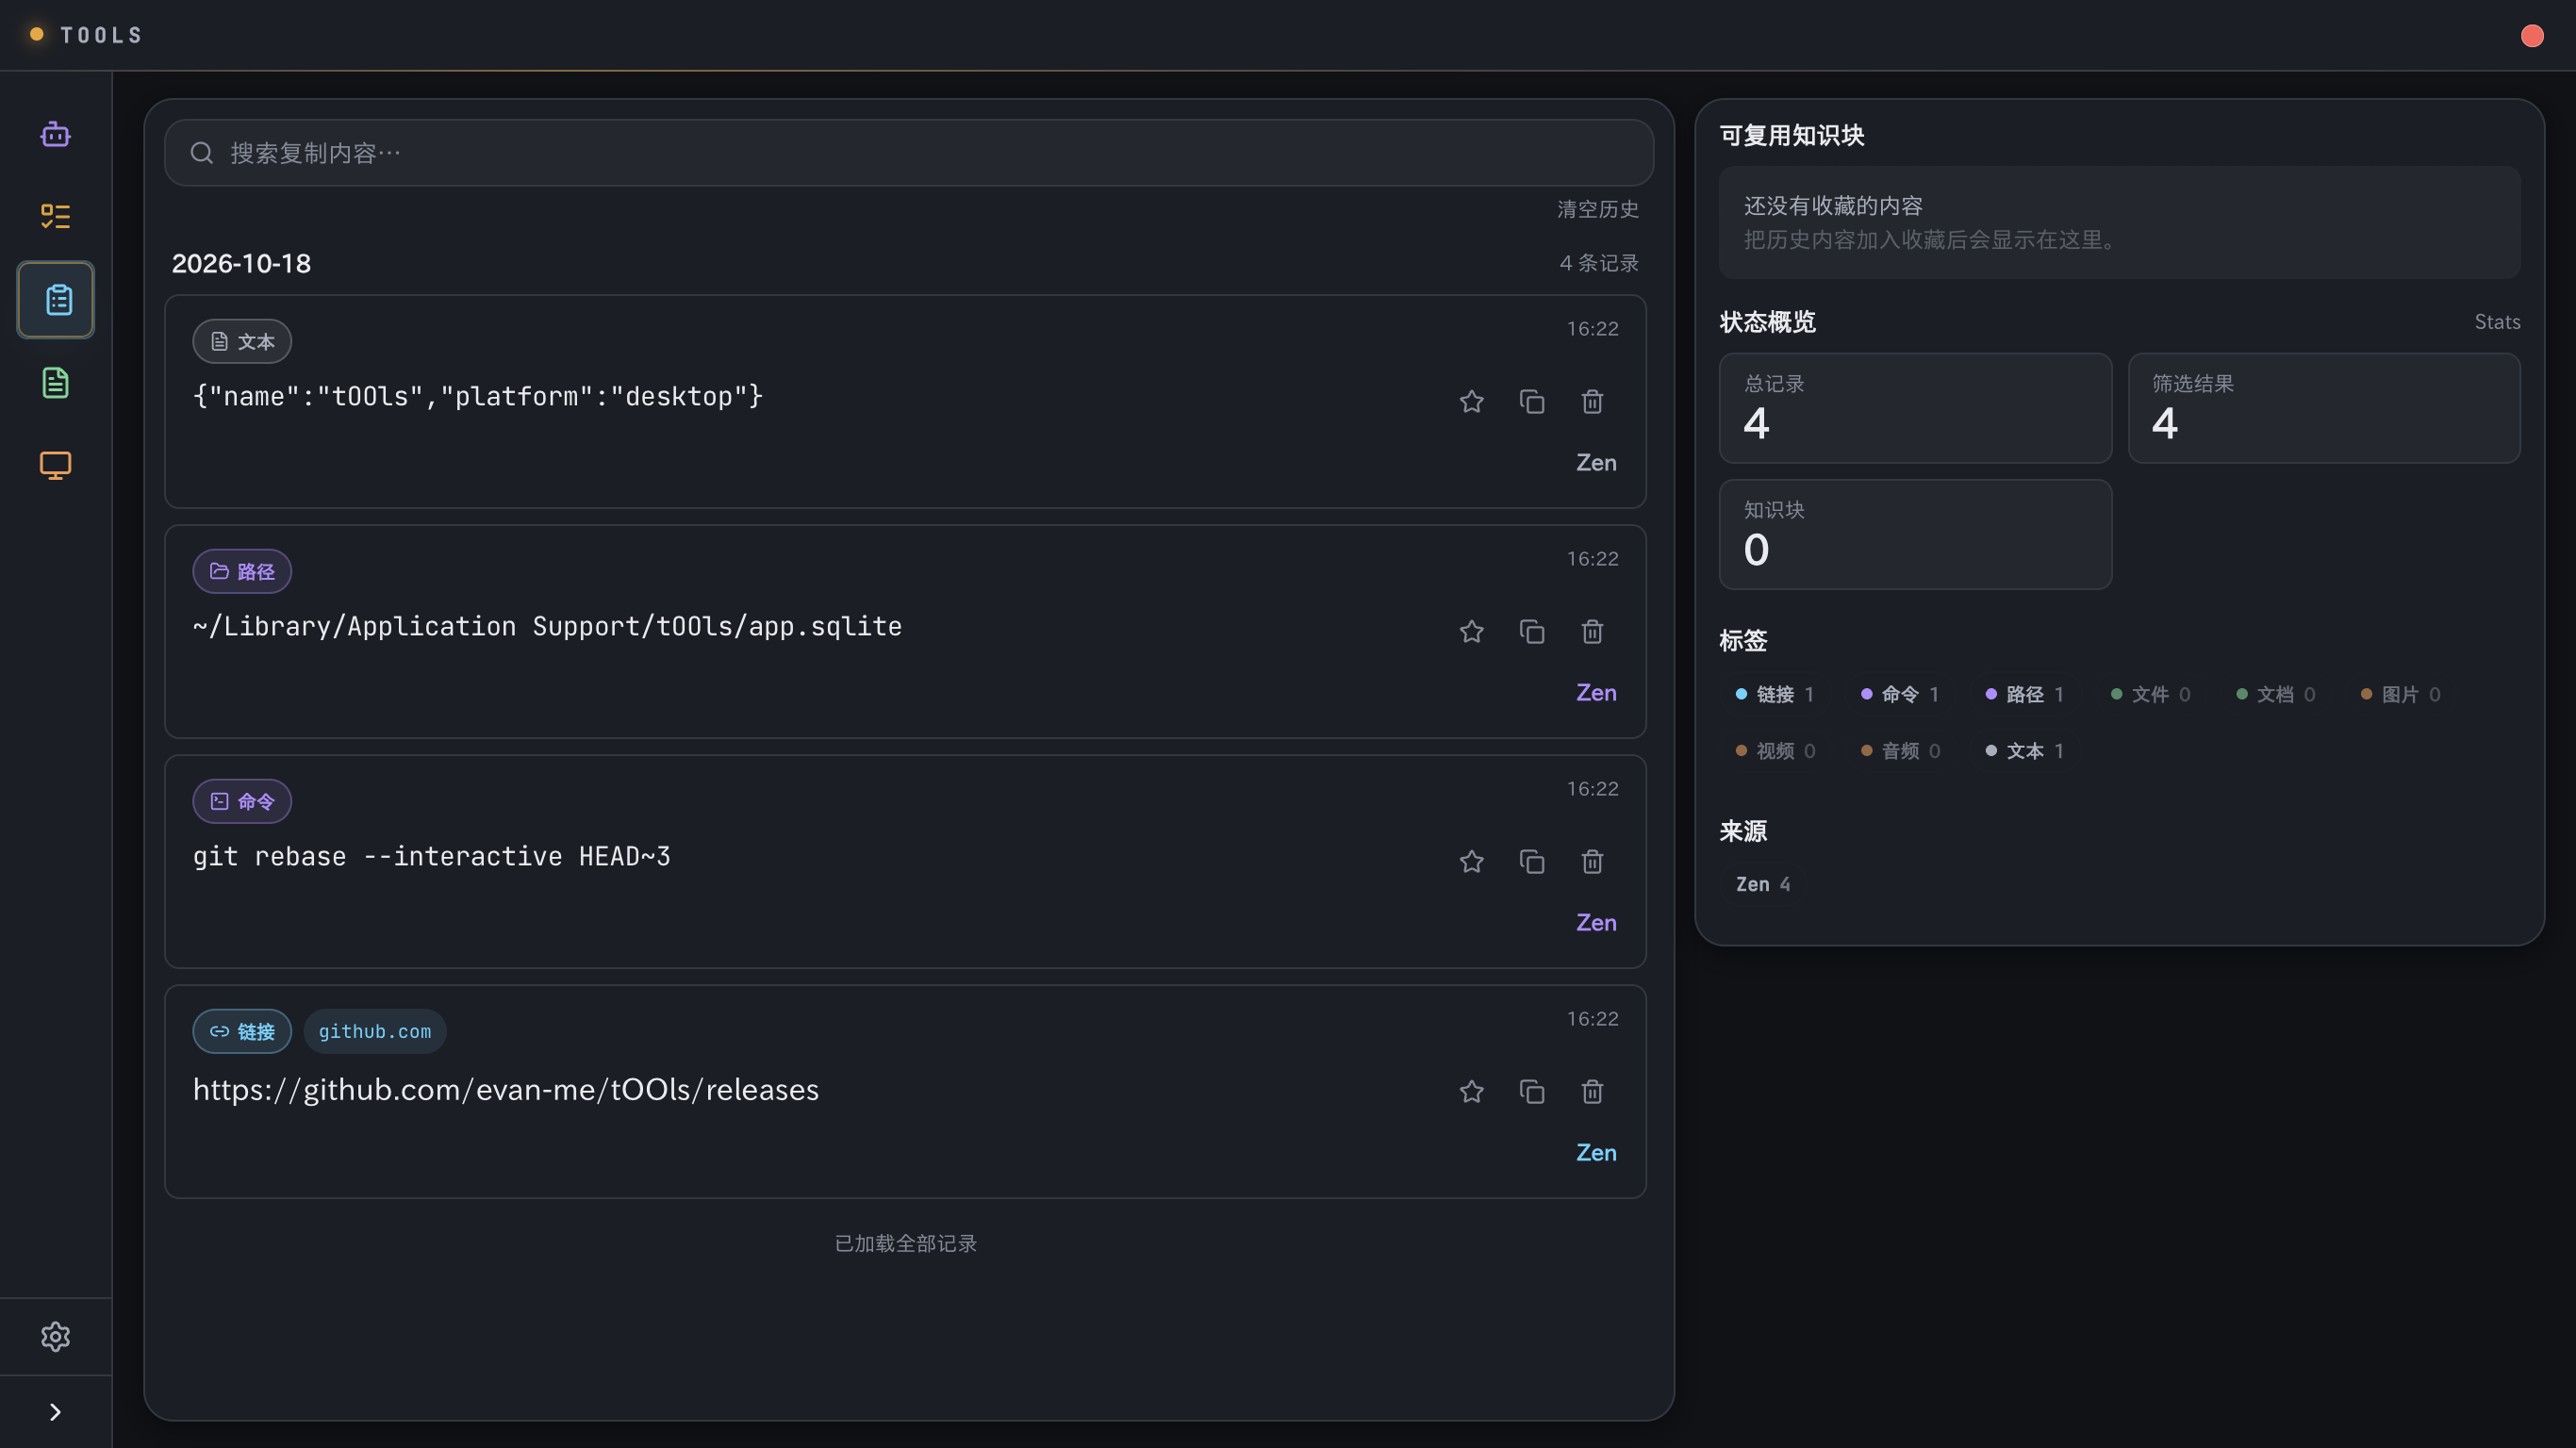
Task: Click the github.com domain badge
Action: coord(375,1031)
